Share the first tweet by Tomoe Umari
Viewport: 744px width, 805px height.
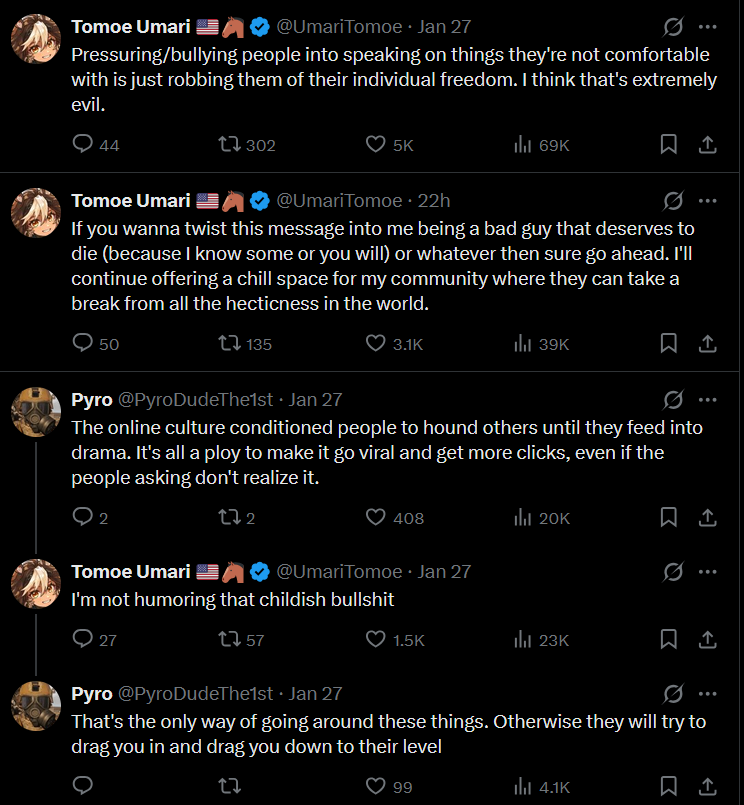[707, 144]
